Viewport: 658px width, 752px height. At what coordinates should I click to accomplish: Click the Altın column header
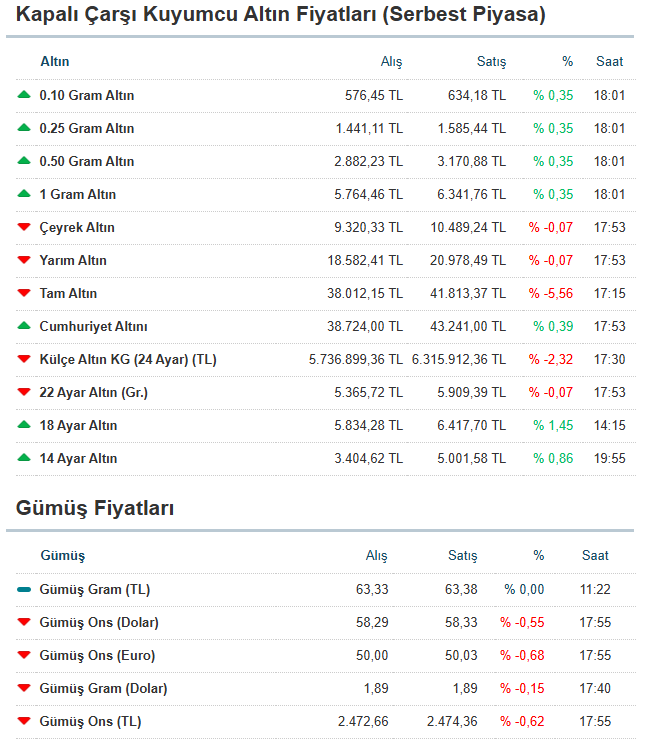click(54, 61)
